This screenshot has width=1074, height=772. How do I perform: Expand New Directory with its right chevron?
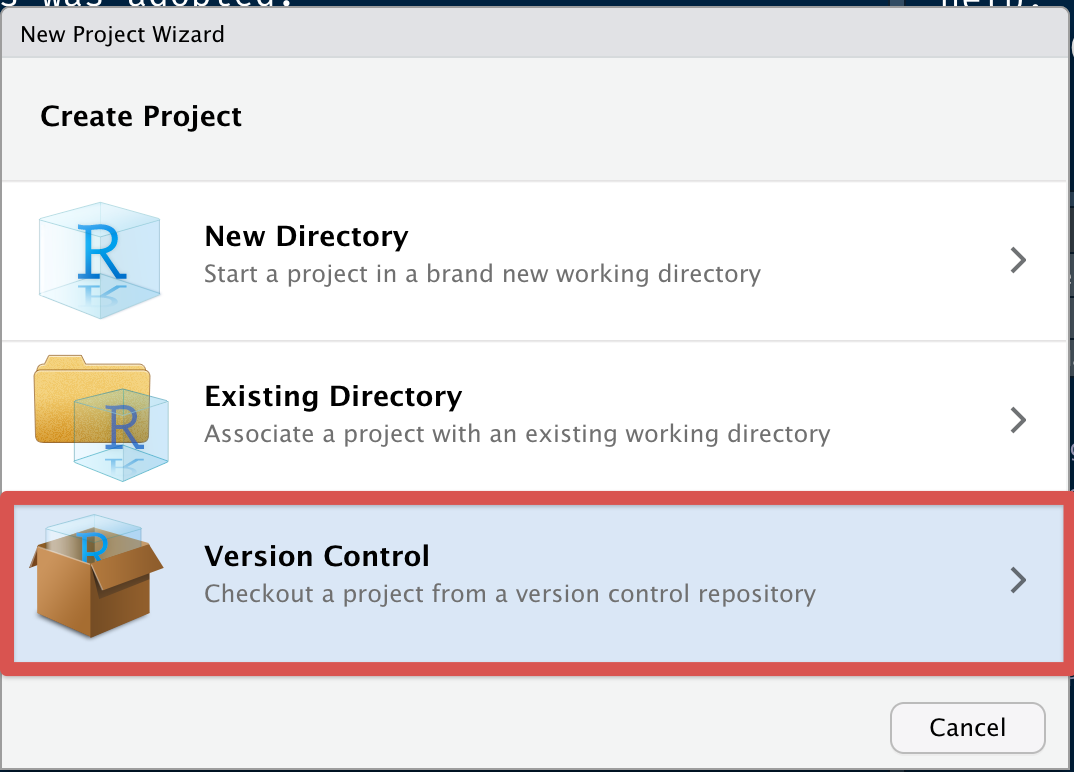(x=1019, y=260)
